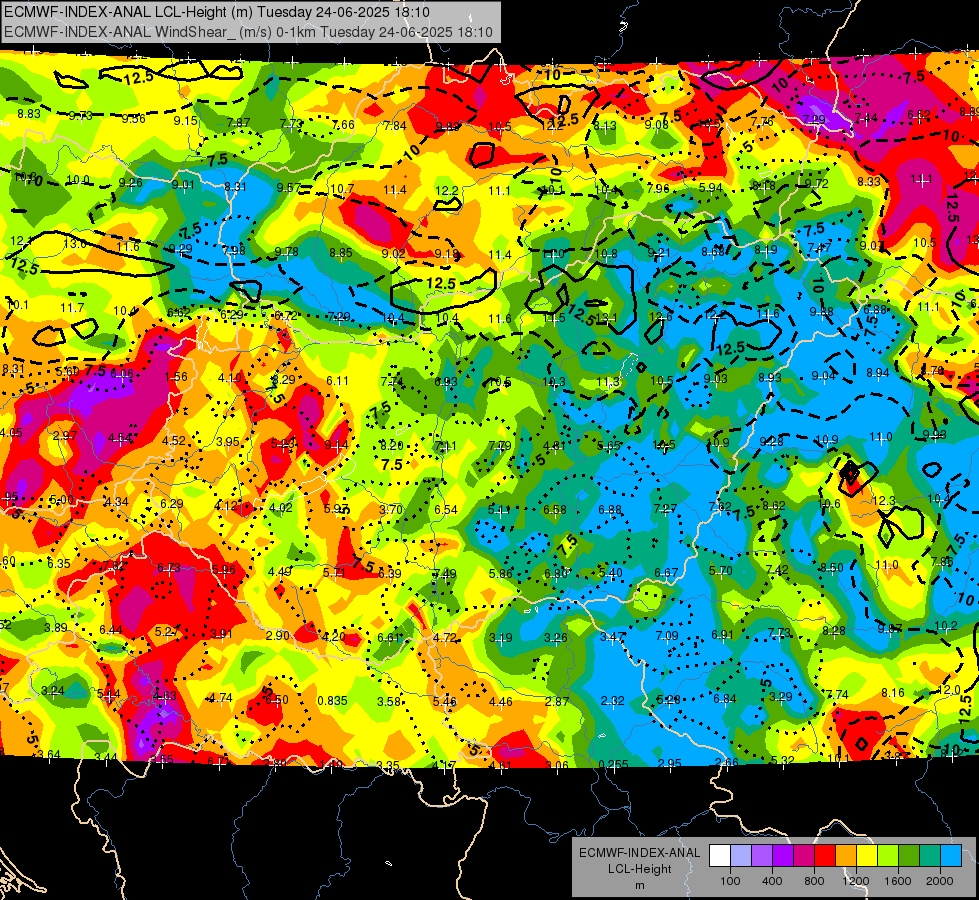Click the grid value 3.70
This screenshot has height=900, width=979.
391,510
